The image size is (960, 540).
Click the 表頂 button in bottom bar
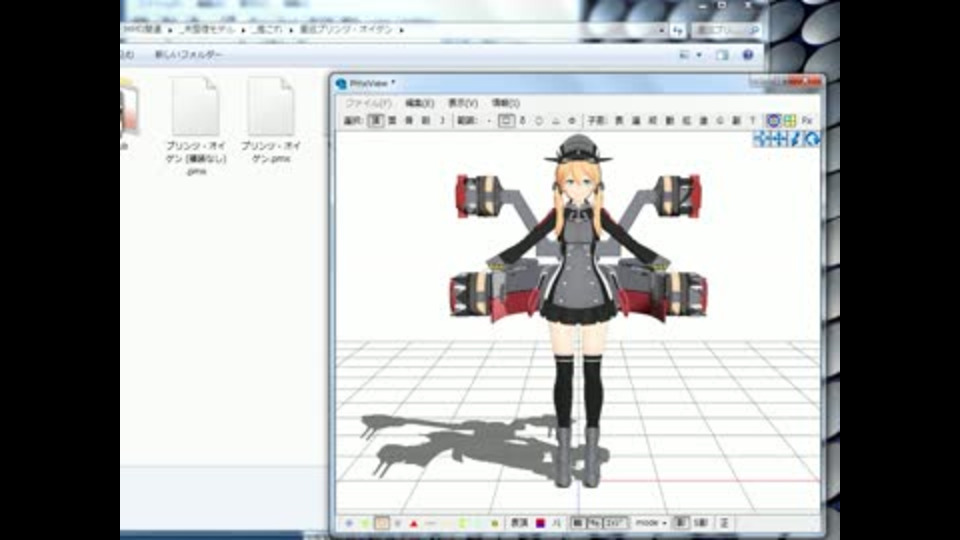click(519, 523)
